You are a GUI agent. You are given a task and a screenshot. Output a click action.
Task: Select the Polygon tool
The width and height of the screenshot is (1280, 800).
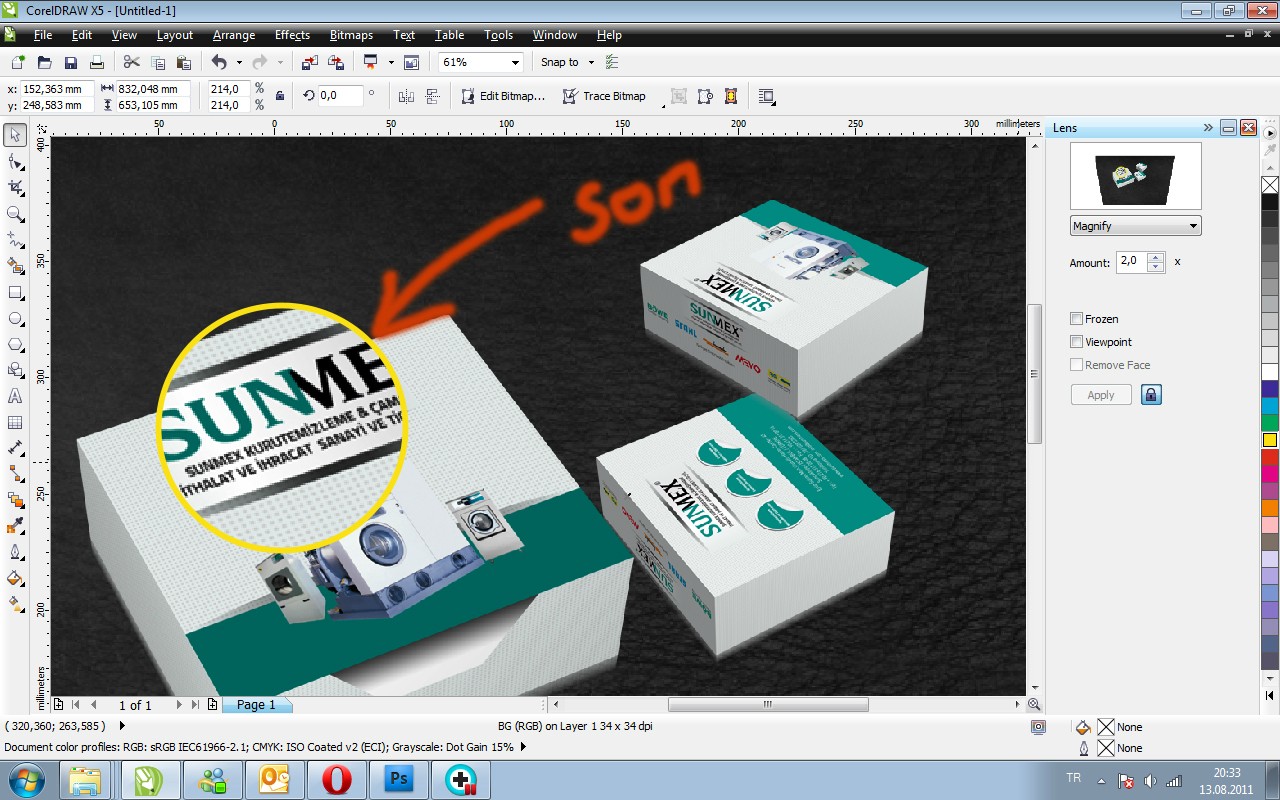(15, 345)
